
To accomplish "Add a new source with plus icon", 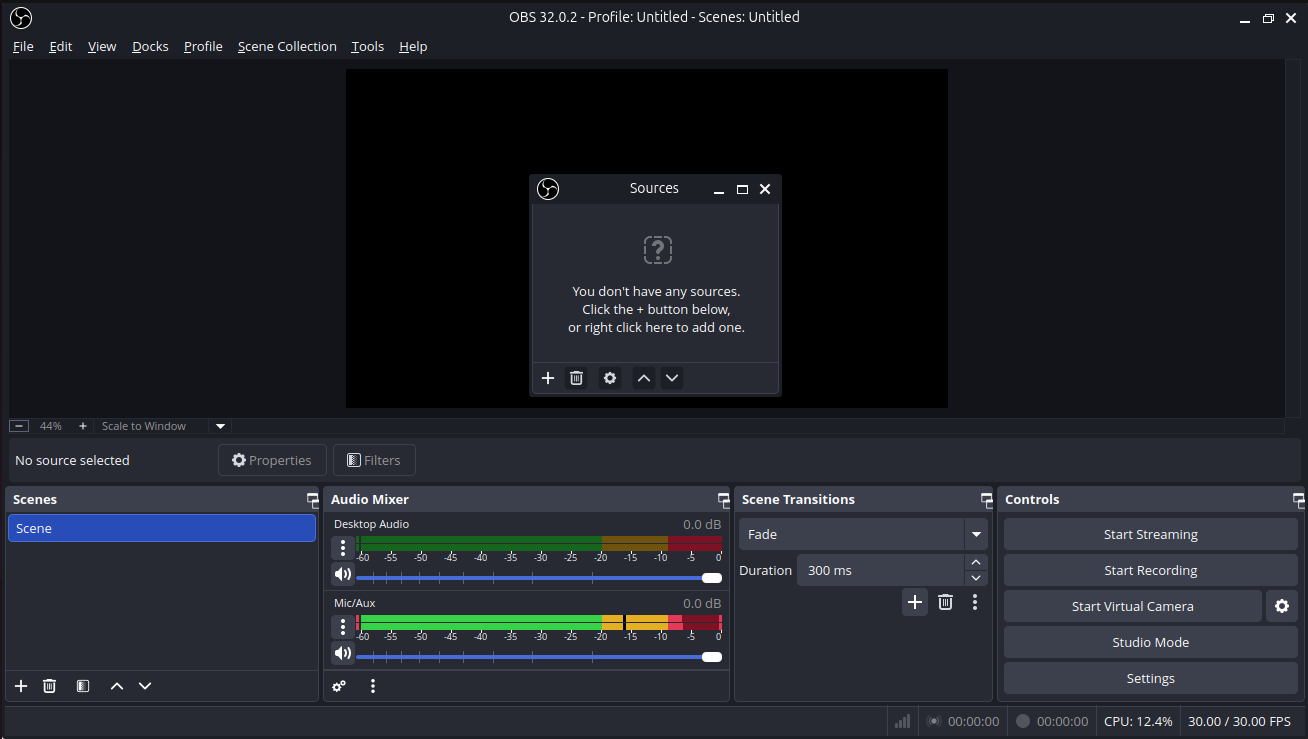I will click(548, 378).
